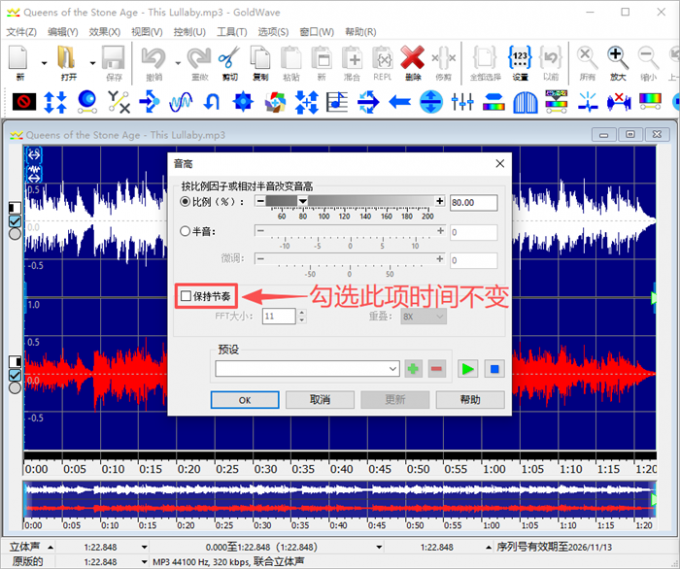Screen dimensions: 680x569
Task: Toggle the white left channel checkbox
Action: 15,221
